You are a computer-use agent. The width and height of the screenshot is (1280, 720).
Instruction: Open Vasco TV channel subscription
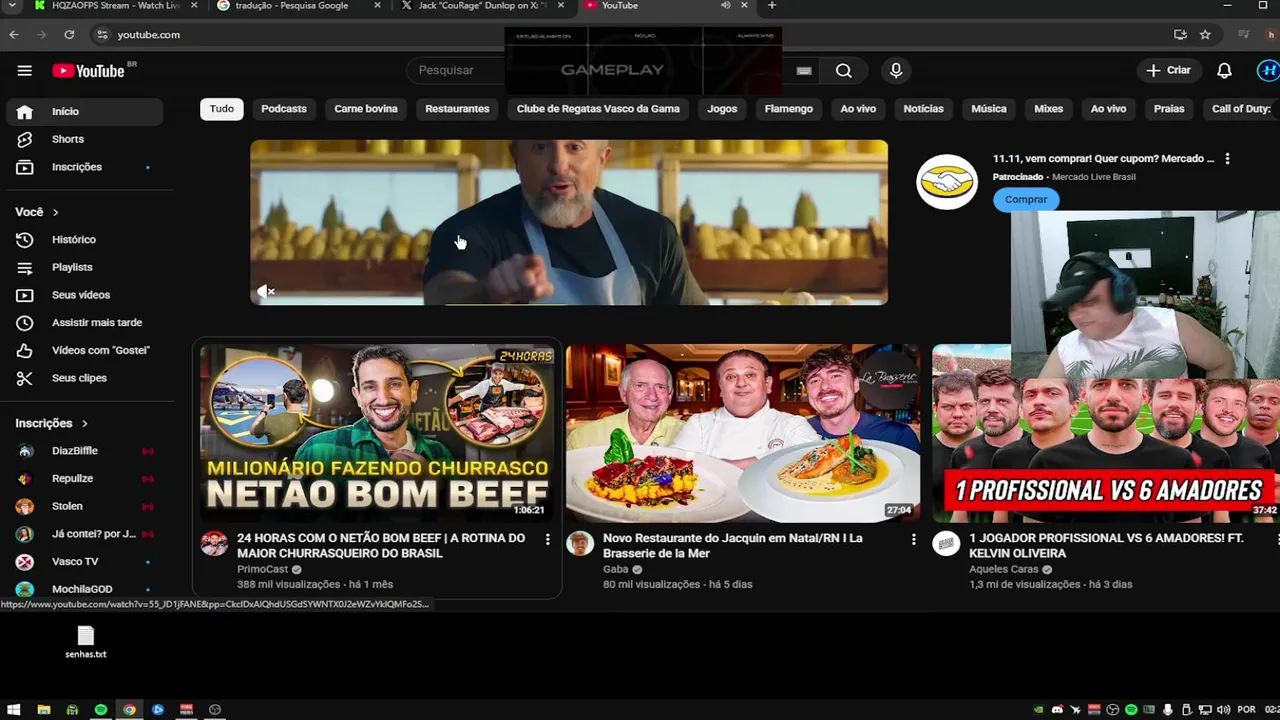pyautogui.click(x=85, y=561)
